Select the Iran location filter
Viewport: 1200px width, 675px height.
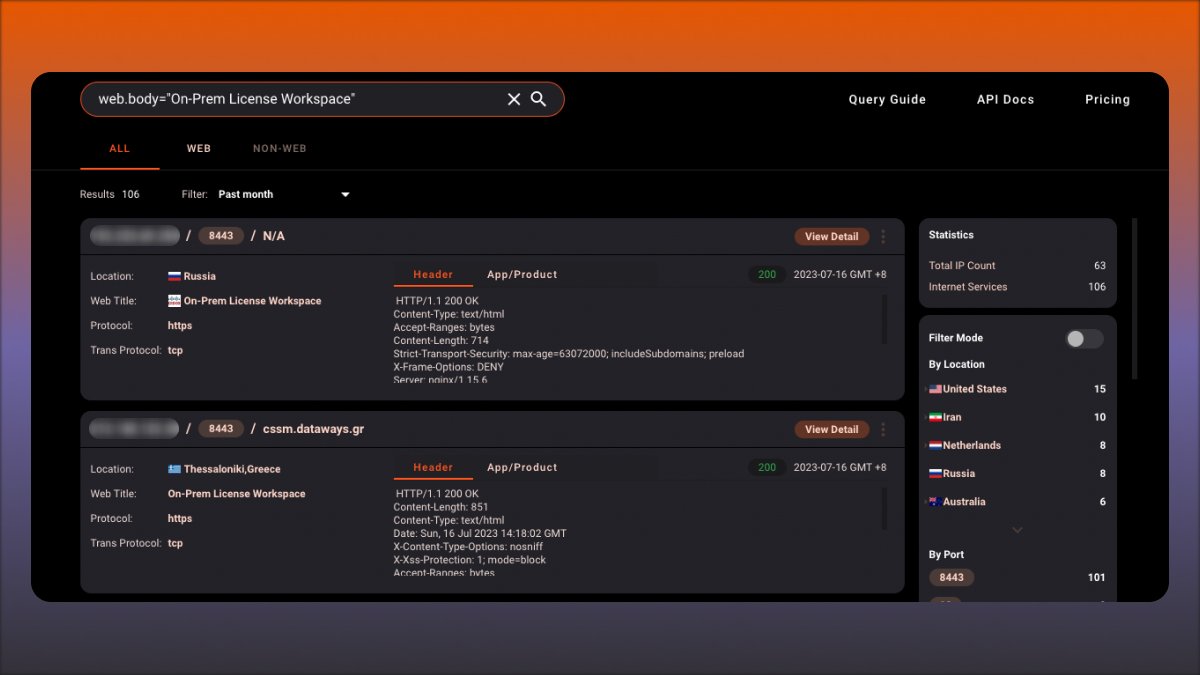945,417
